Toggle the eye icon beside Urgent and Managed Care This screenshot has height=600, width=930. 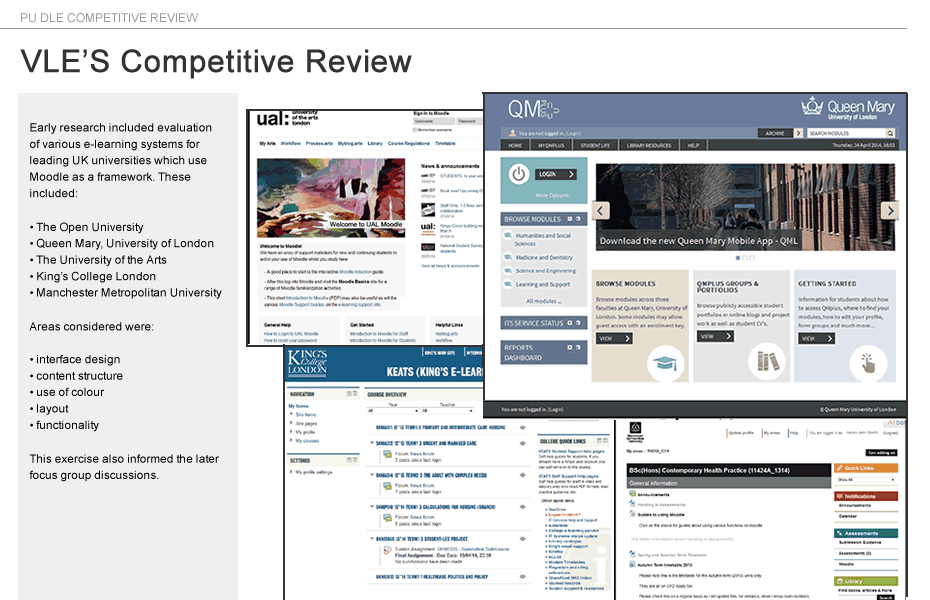(x=523, y=442)
